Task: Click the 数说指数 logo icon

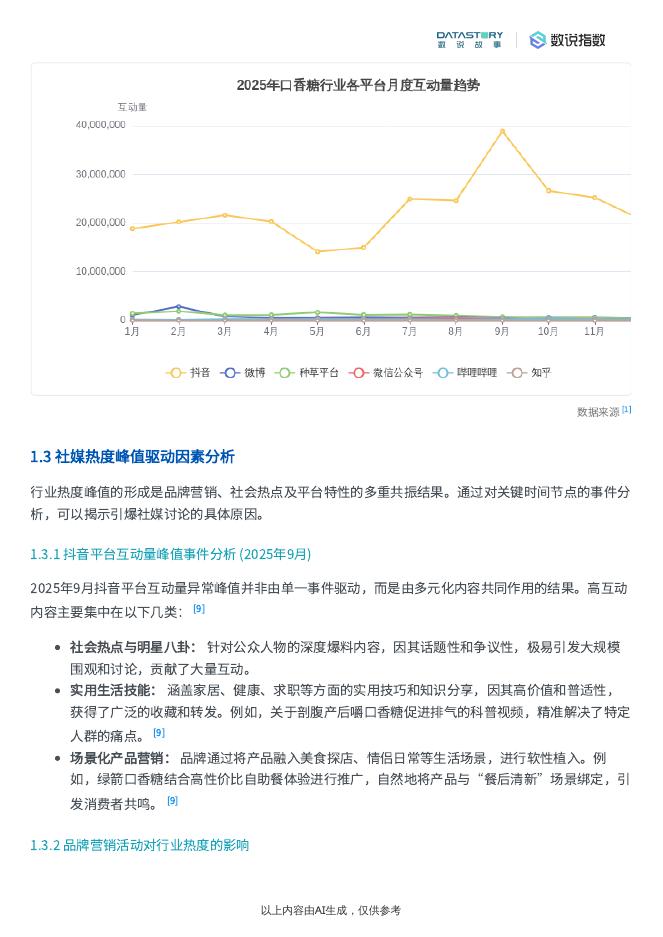Action: [x=537, y=40]
